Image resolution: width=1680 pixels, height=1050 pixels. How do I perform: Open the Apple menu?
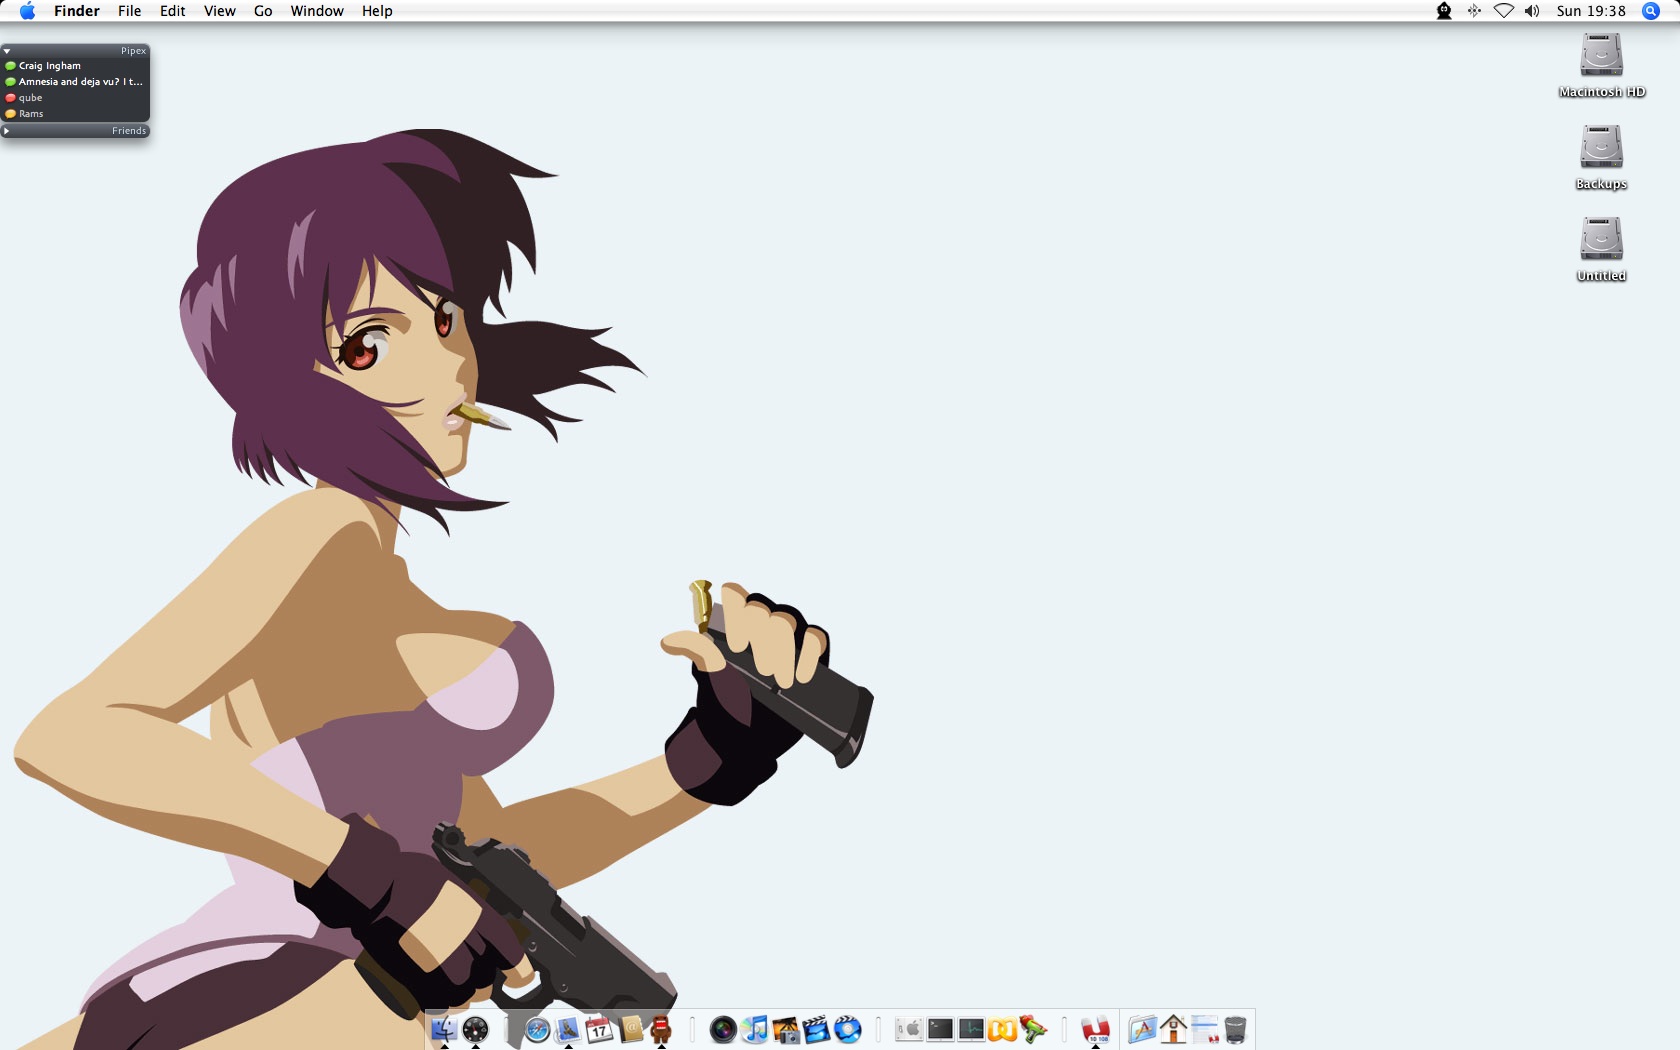(x=27, y=11)
